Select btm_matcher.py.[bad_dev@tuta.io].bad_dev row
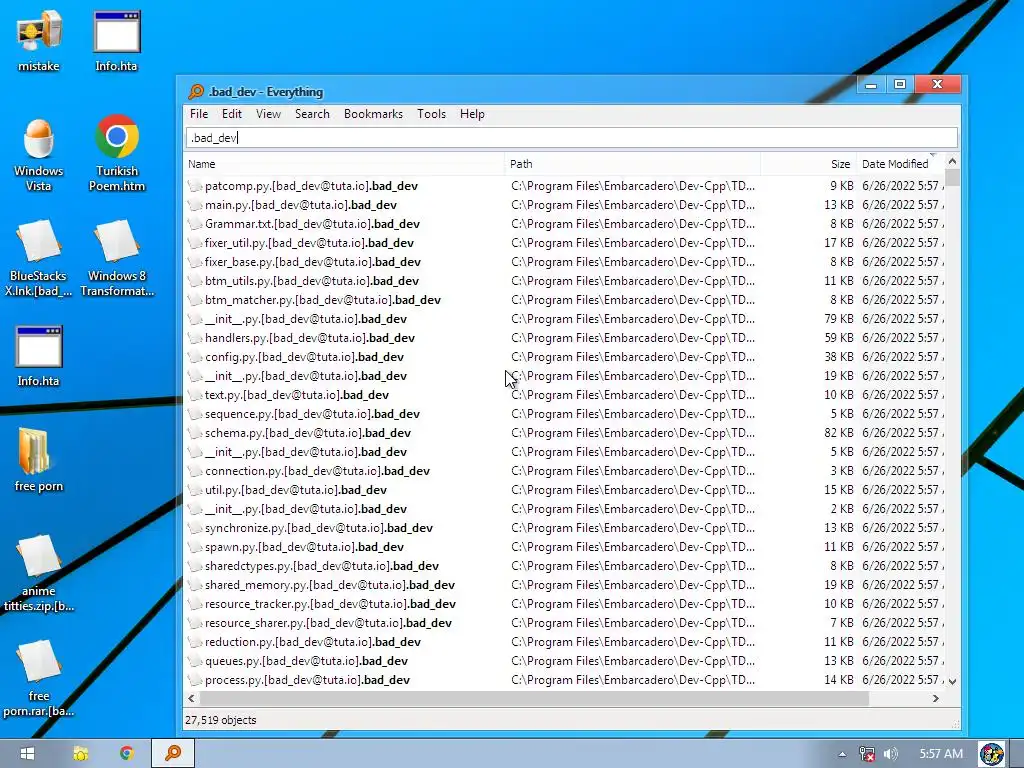 point(564,300)
